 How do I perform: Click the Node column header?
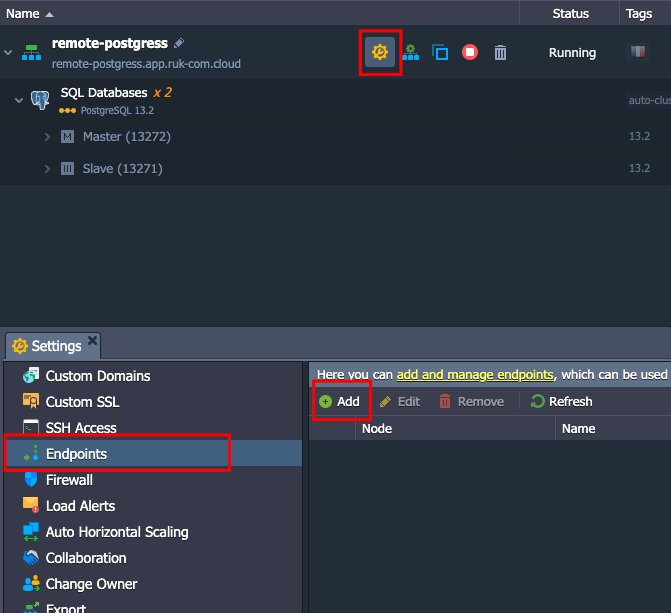(455, 429)
